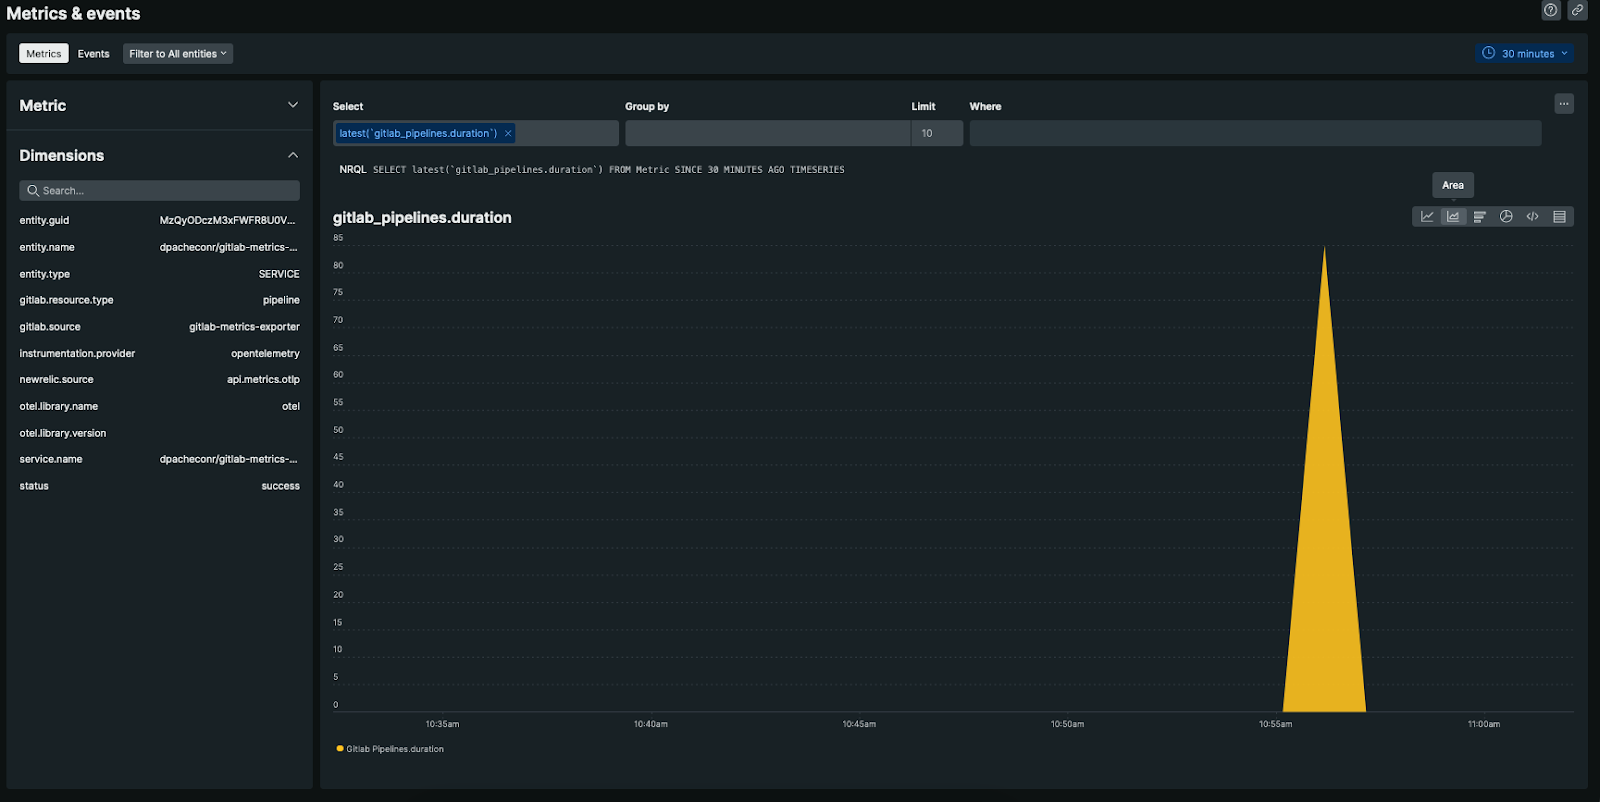
Task: Select the Area chart type icon
Action: [x=1453, y=217]
